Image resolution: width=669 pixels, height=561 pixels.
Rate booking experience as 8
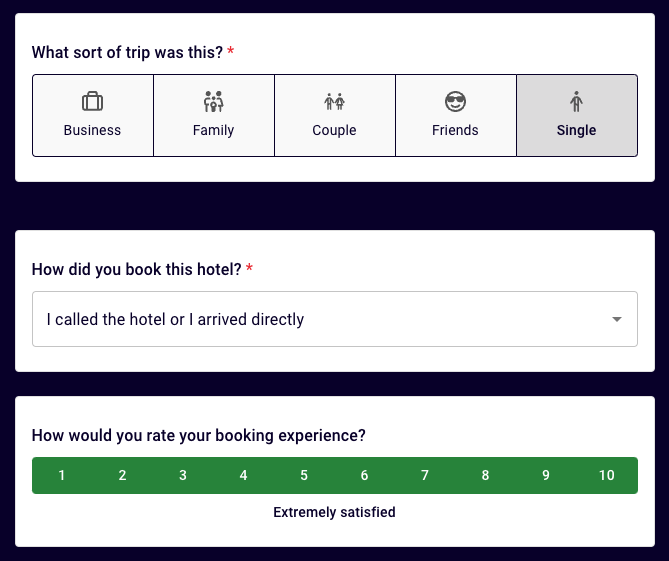point(486,475)
